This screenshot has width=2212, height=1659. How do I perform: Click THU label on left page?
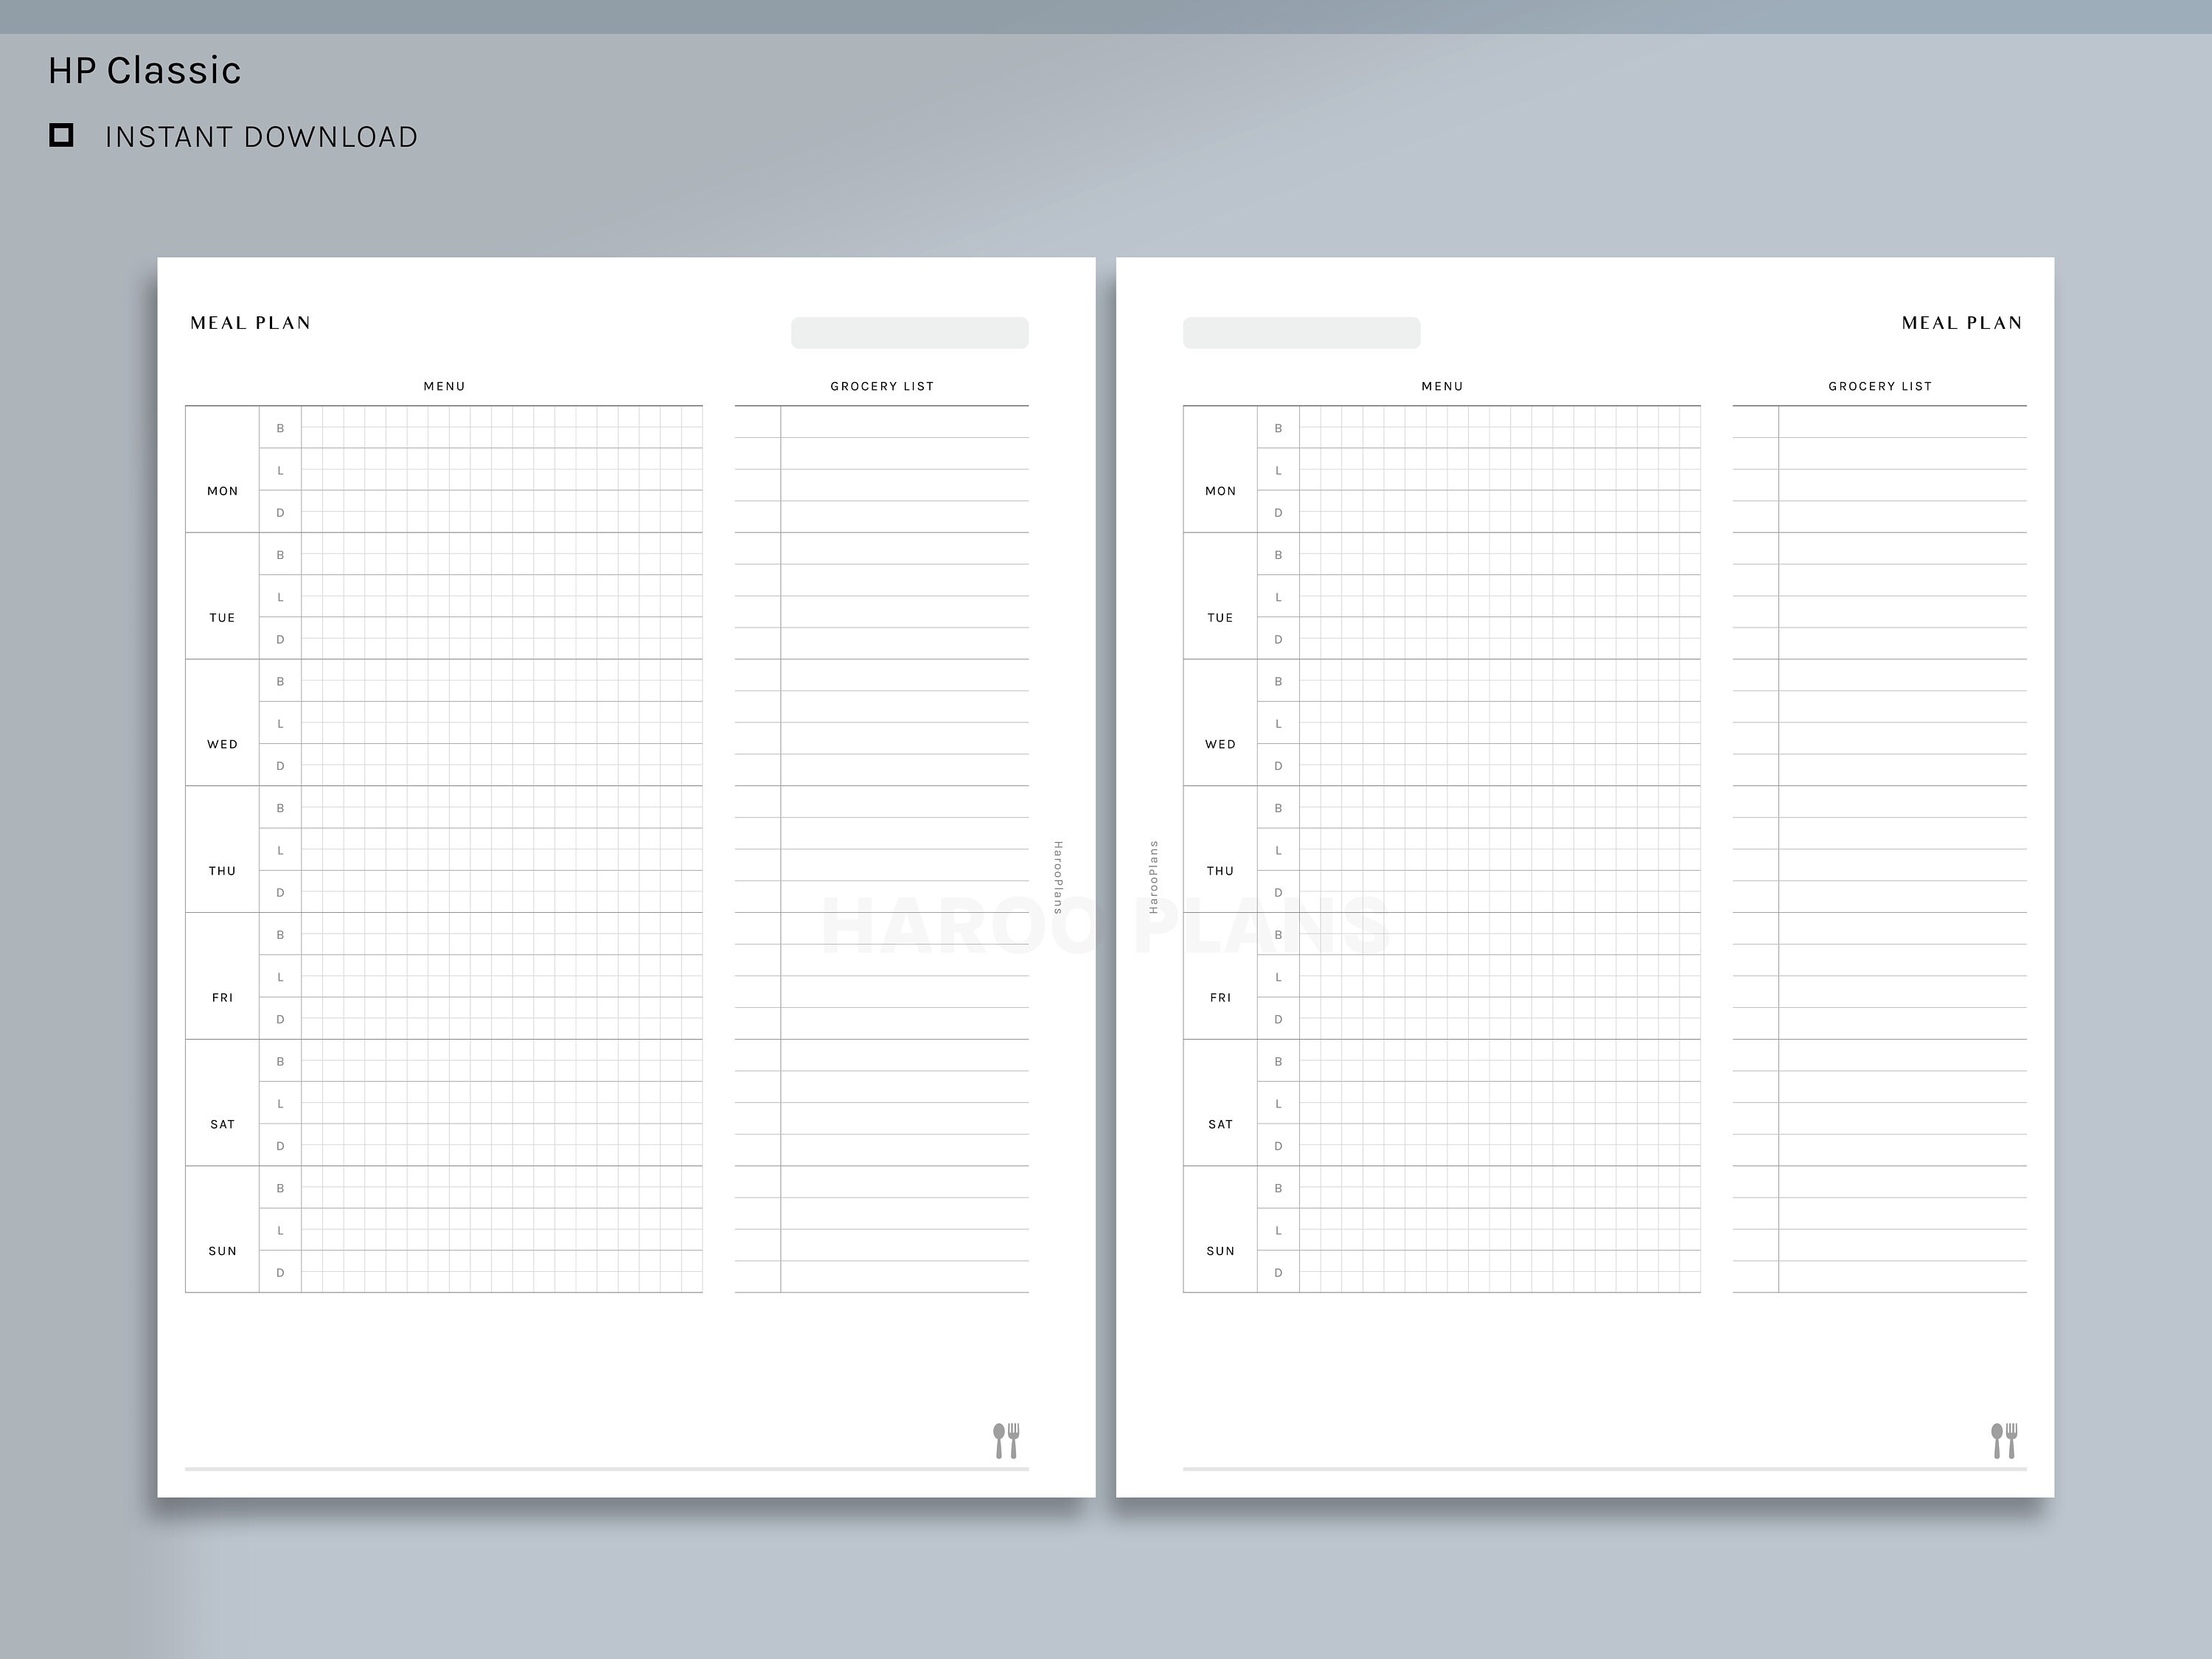coord(223,871)
